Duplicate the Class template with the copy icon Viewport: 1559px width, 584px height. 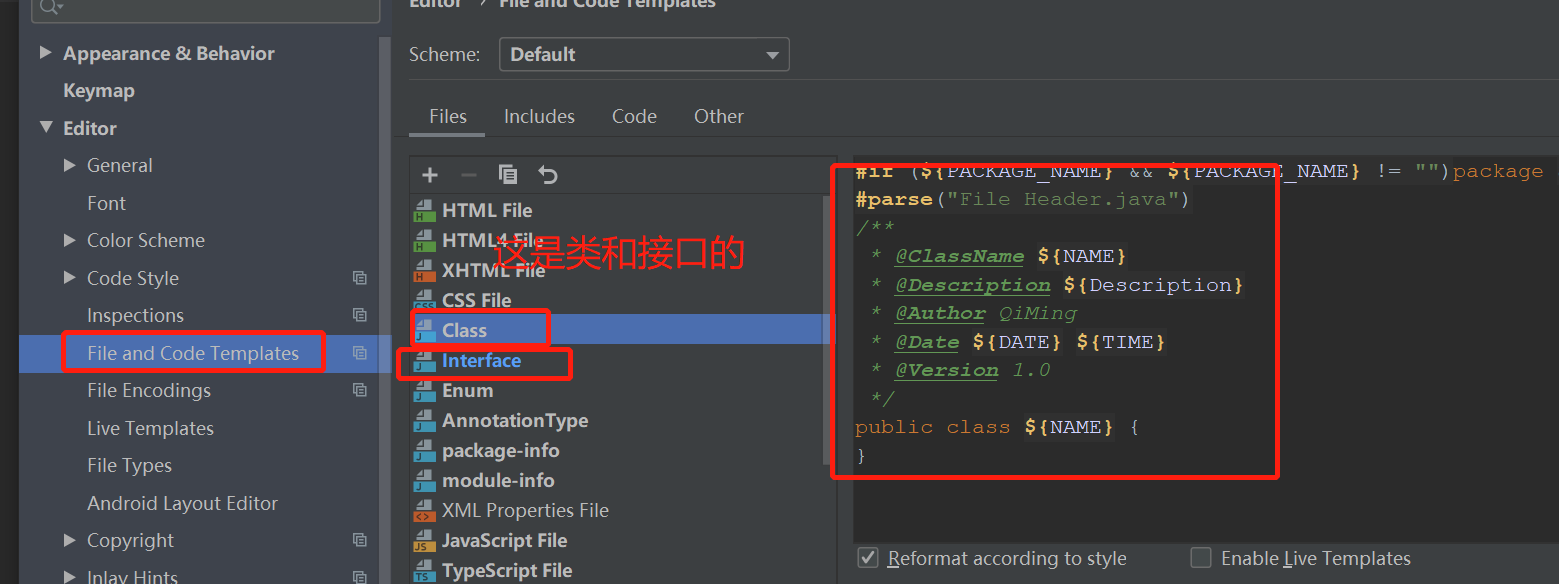tap(508, 174)
